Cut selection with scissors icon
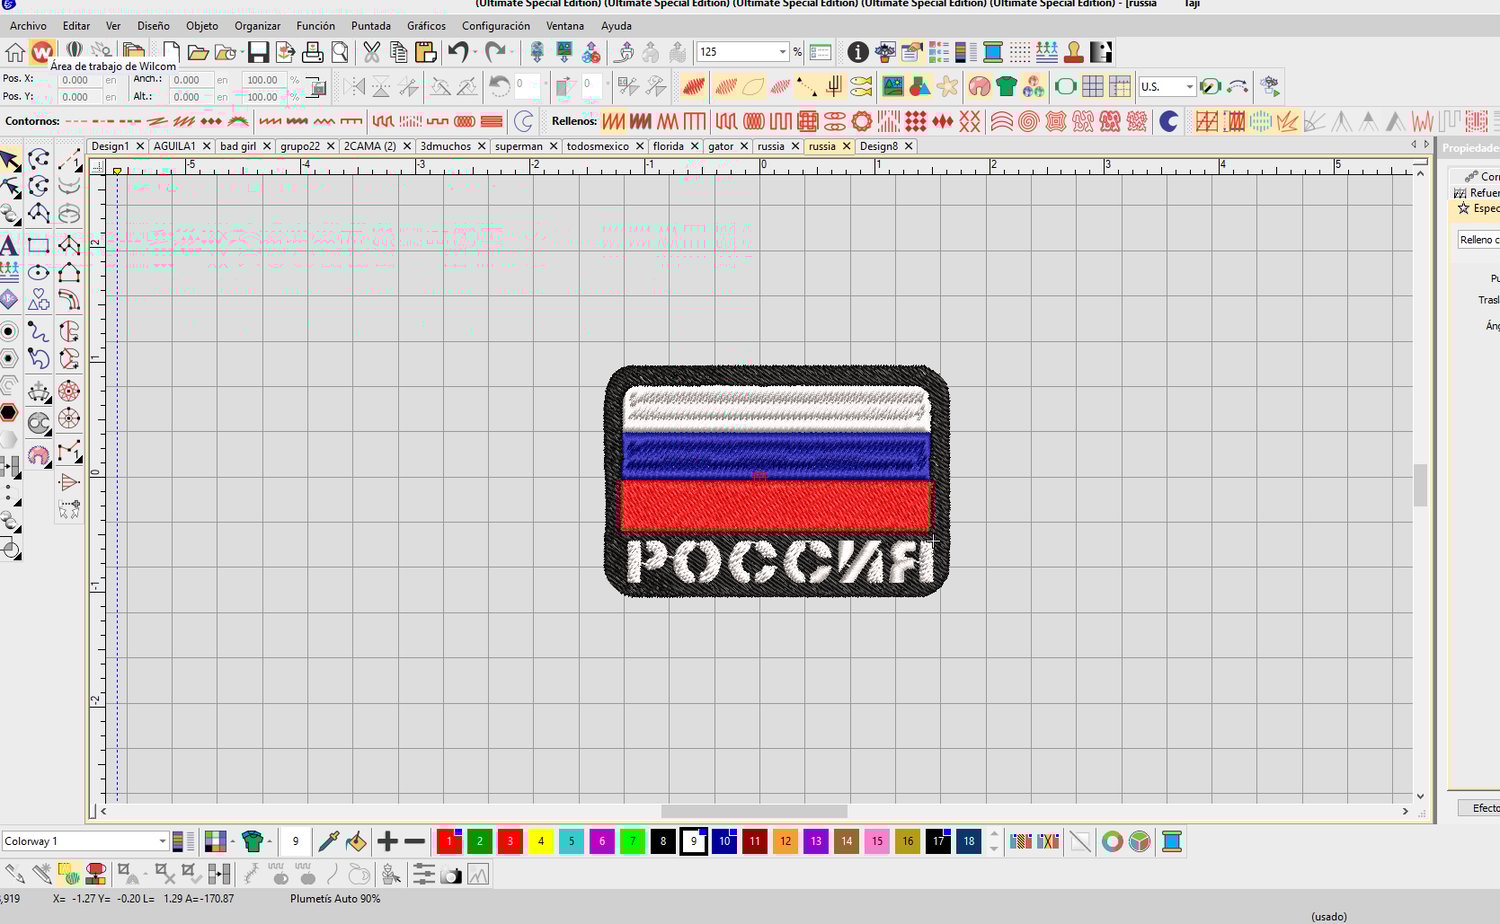Image resolution: width=1500 pixels, height=924 pixels. (371, 52)
